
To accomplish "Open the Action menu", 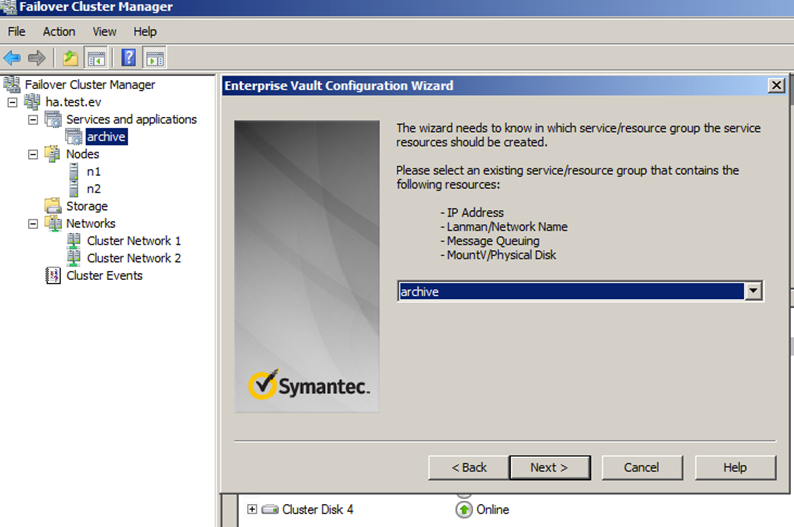I will tap(59, 31).
